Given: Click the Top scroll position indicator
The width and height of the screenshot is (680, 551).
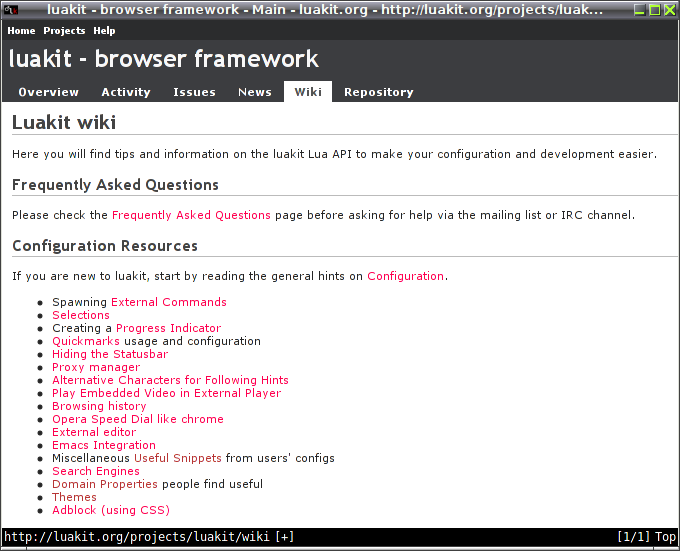Looking at the screenshot, I should pos(665,537).
